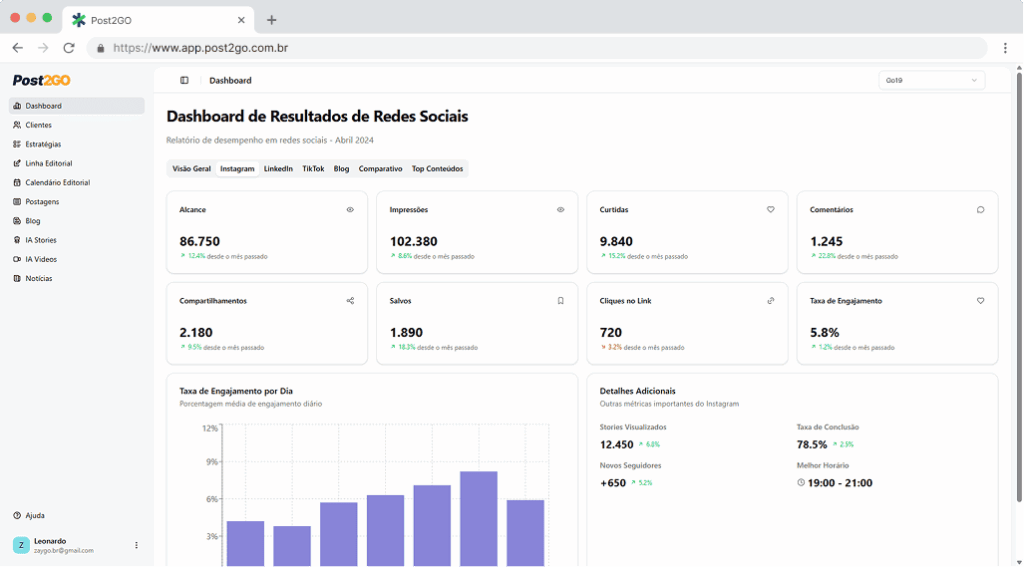
Task: Open Linha Editorial in the sidebar
Action: (76, 163)
